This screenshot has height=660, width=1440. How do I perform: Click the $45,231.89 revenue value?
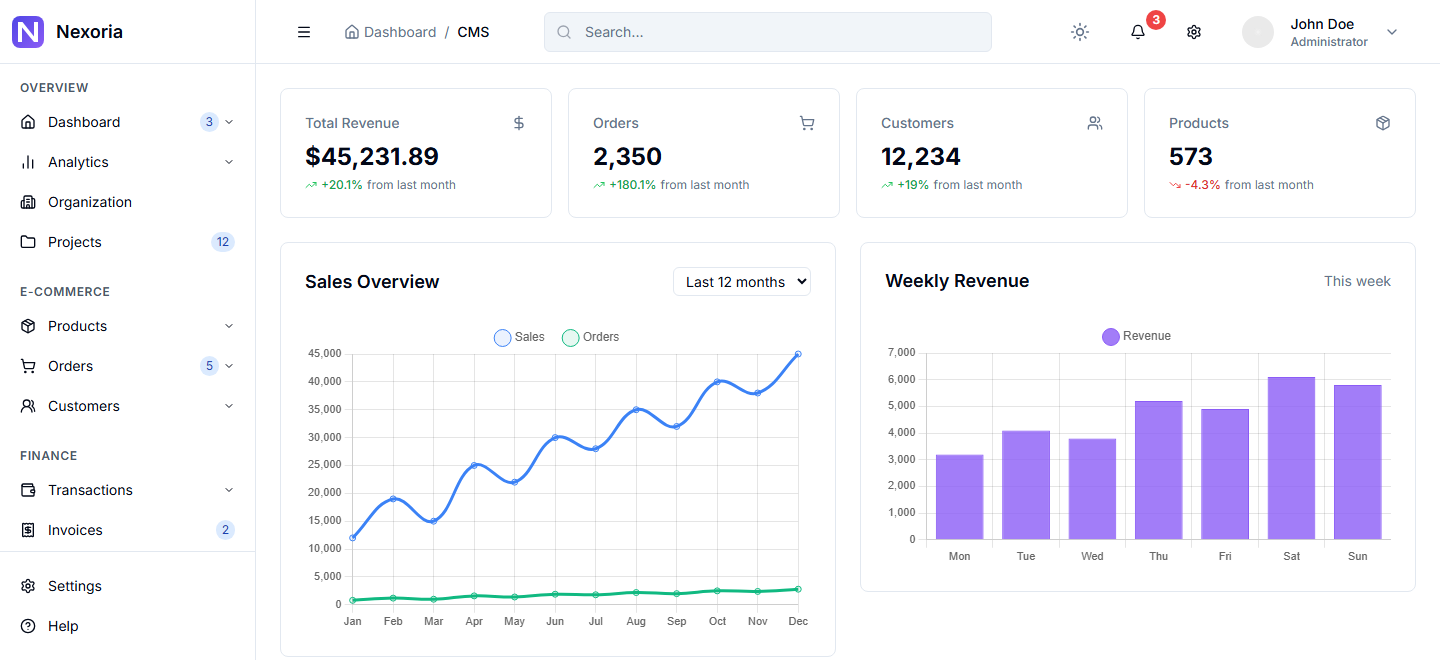pyautogui.click(x=372, y=157)
